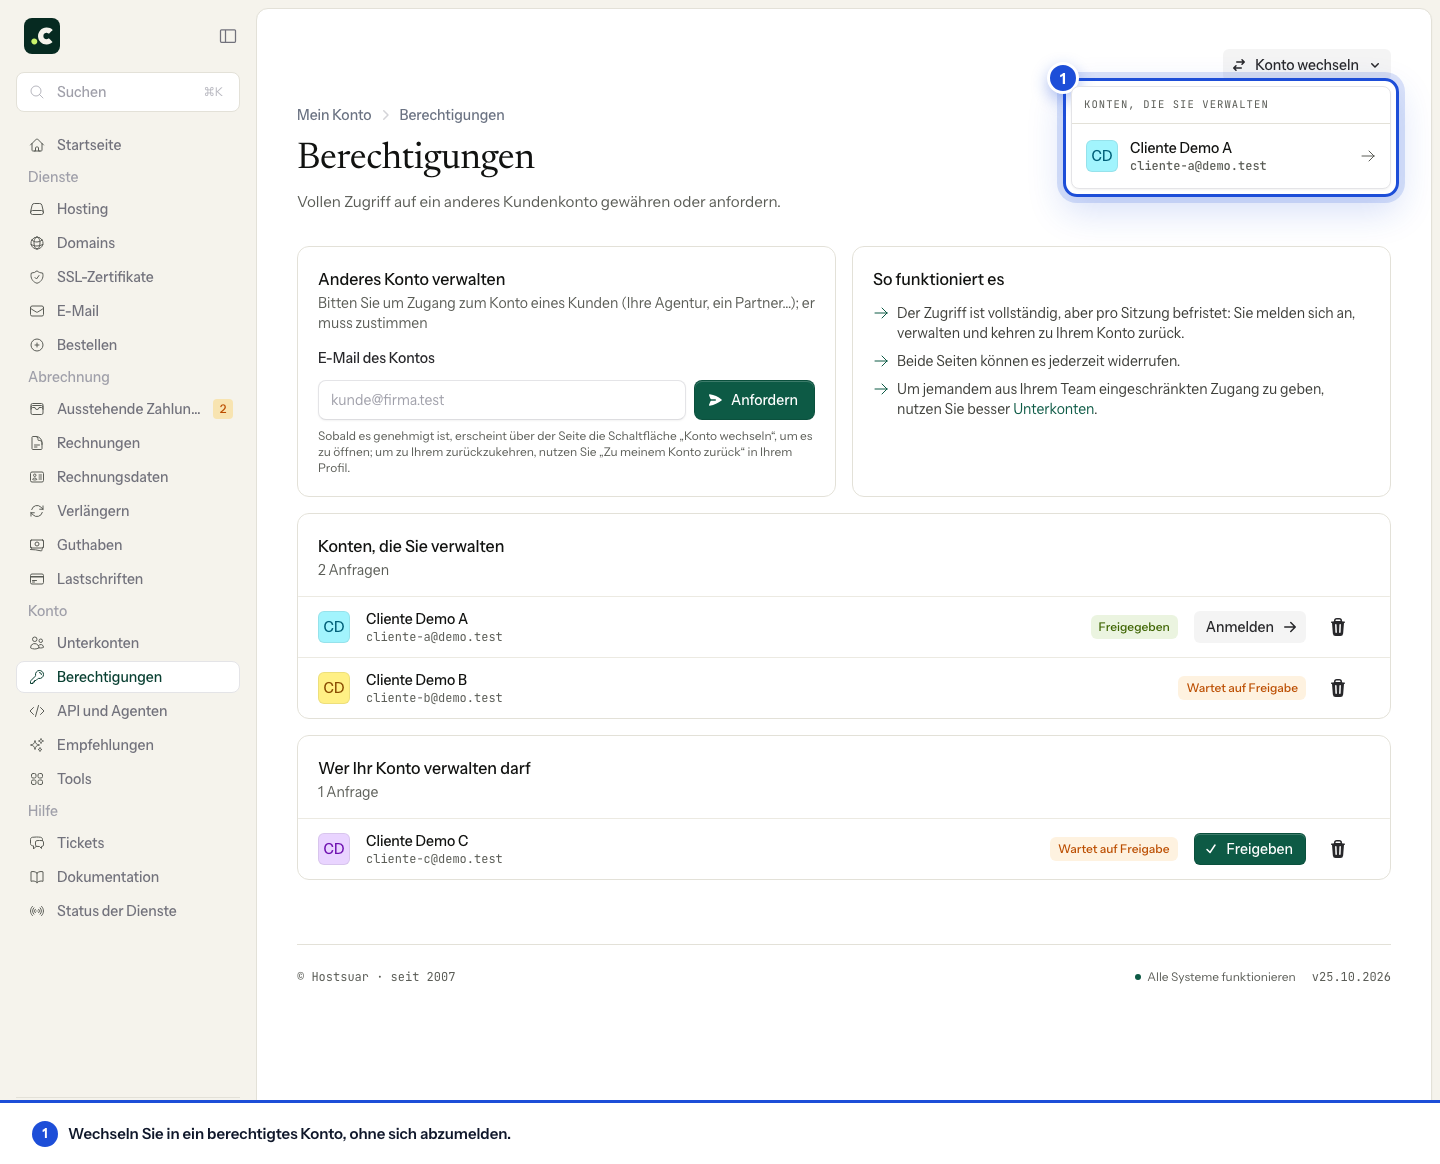1440x1164 pixels.
Task: Open Unterkonten in the sidebar
Action: click(128, 643)
